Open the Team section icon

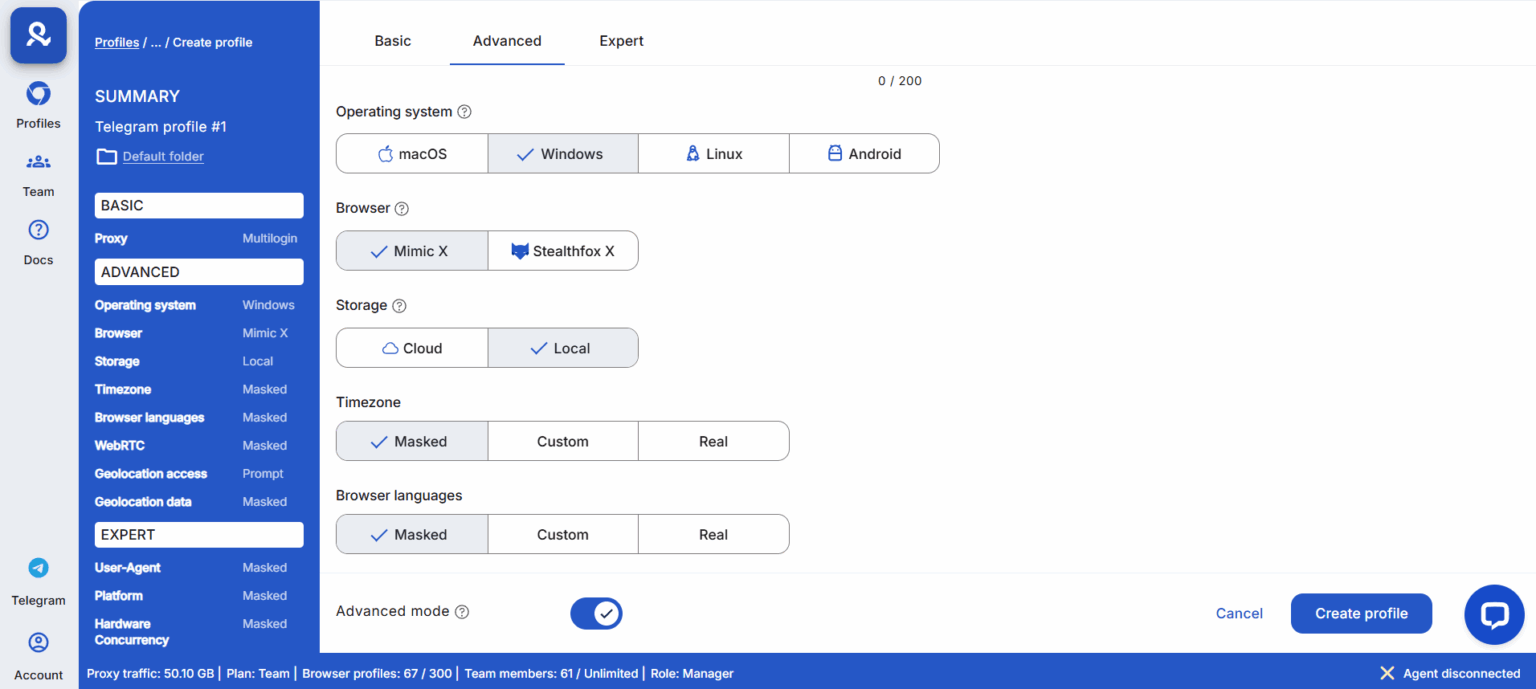(38, 162)
